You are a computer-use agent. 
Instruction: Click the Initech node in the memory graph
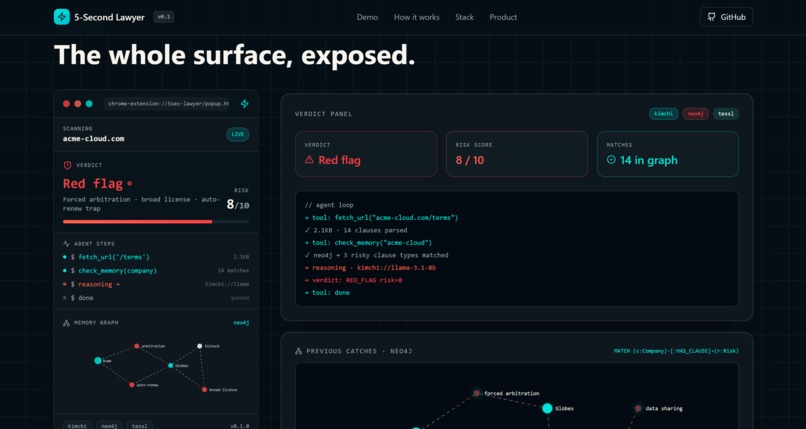199,346
